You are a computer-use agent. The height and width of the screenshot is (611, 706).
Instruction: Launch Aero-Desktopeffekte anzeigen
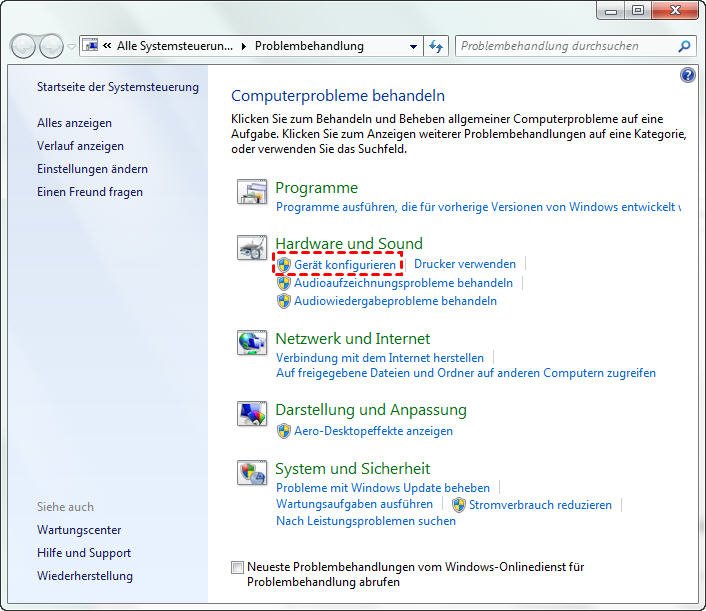[373, 431]
